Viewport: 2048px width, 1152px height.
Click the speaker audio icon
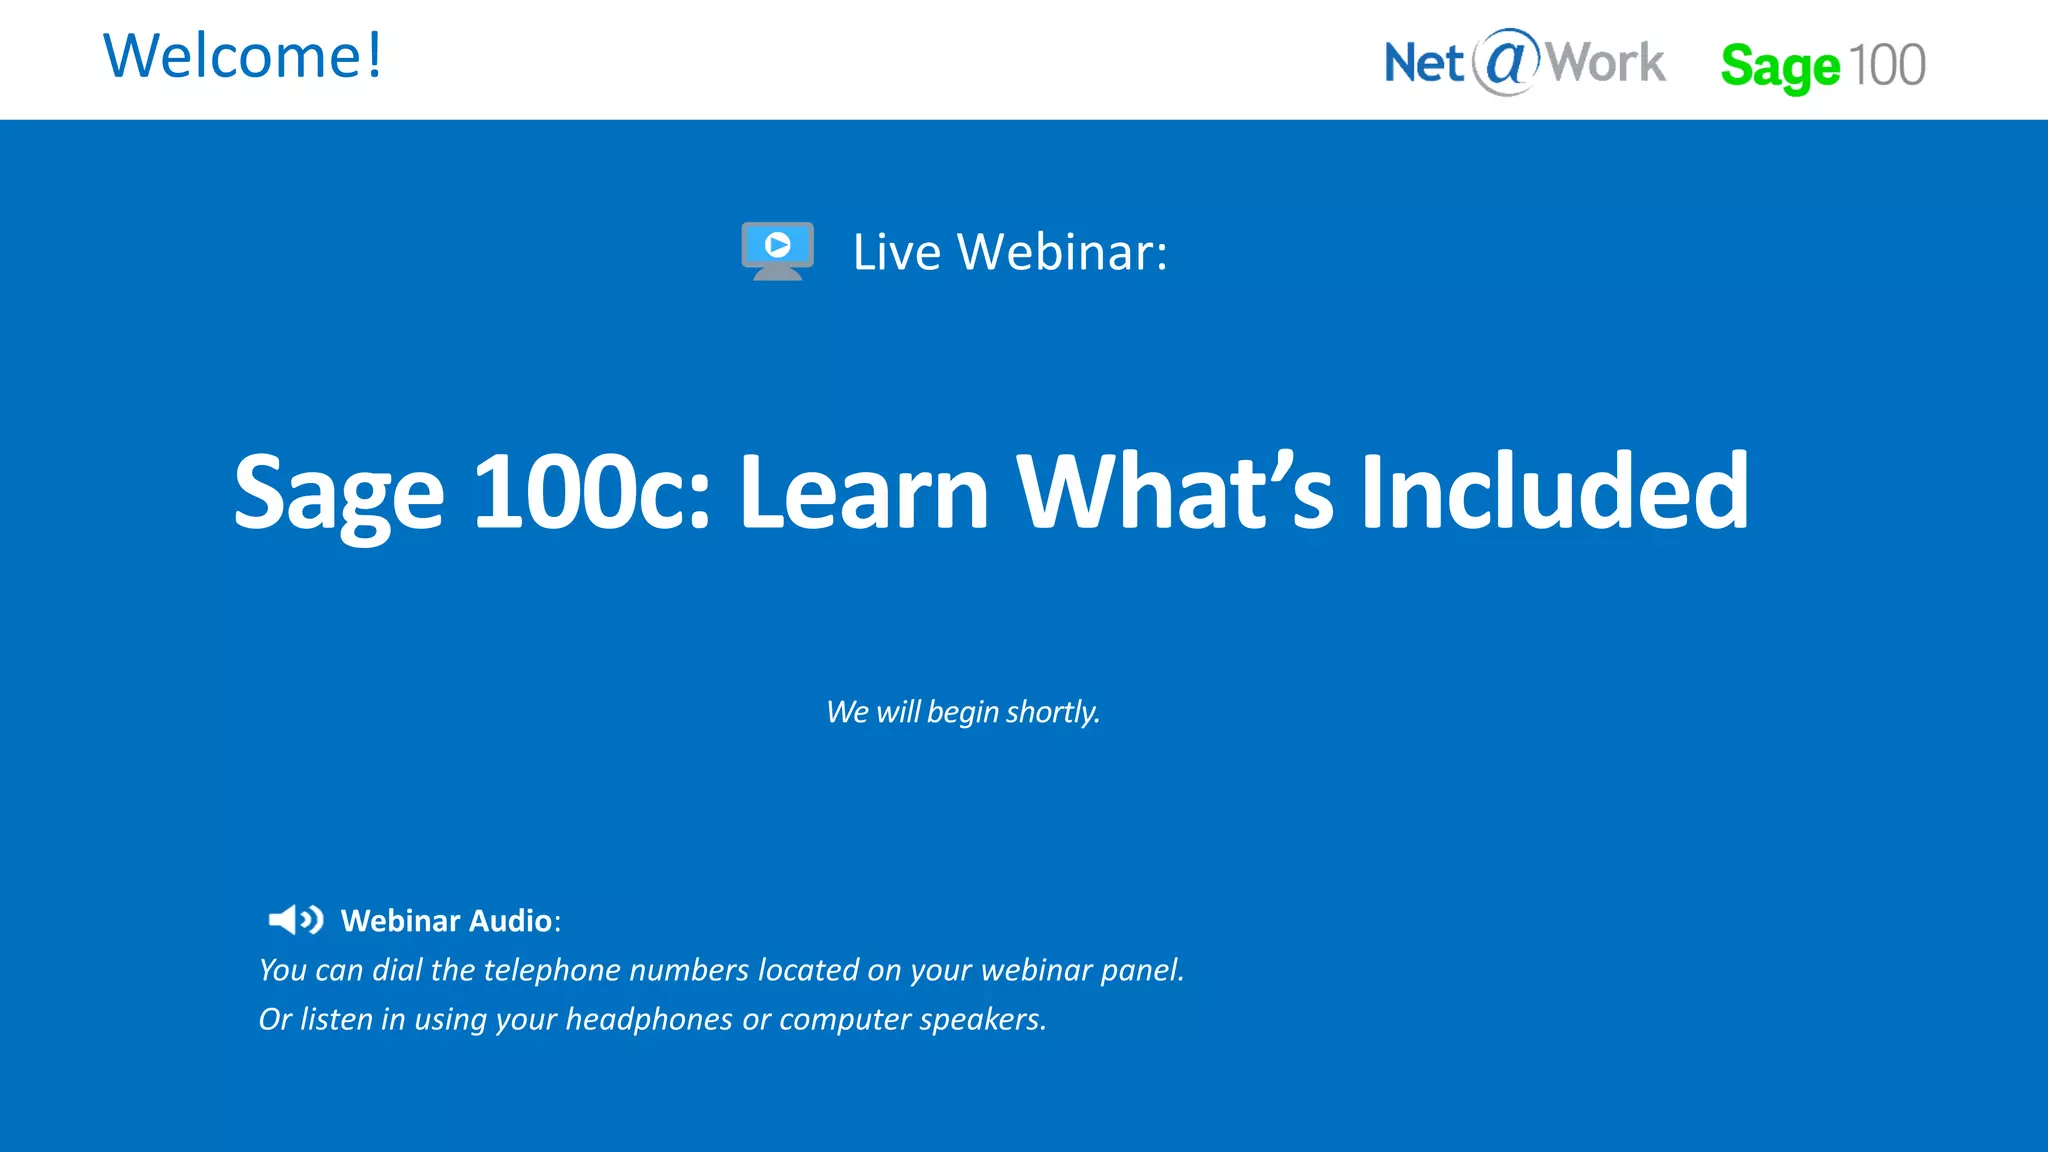pos(295,919)
